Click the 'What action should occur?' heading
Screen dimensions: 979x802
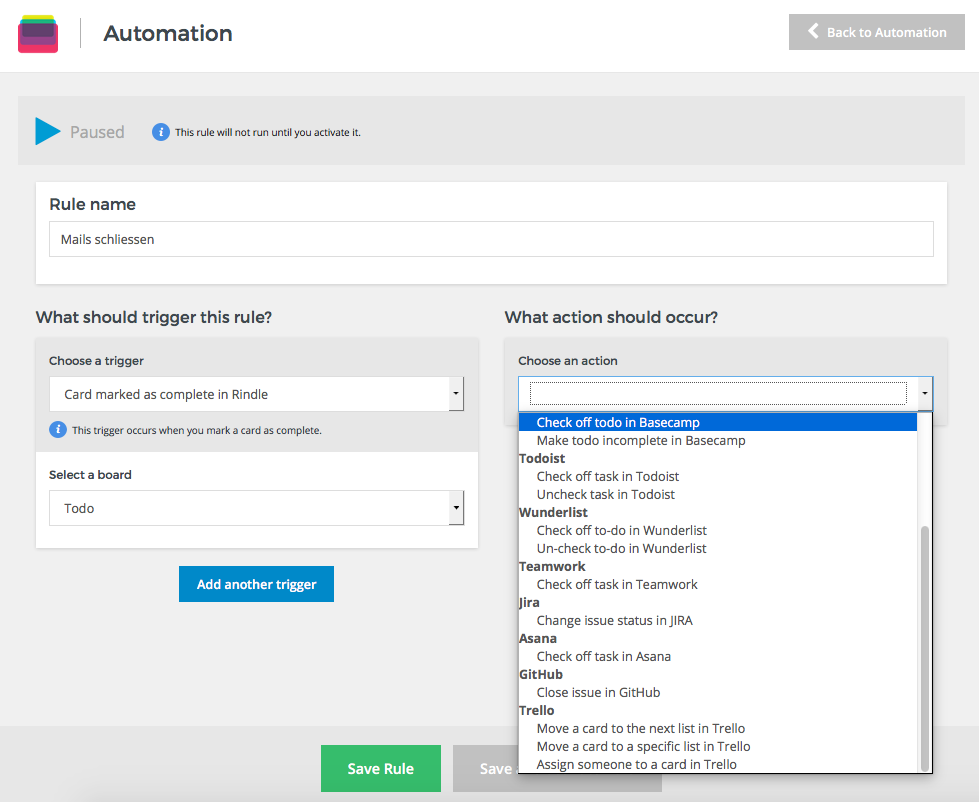pos(611,317)
